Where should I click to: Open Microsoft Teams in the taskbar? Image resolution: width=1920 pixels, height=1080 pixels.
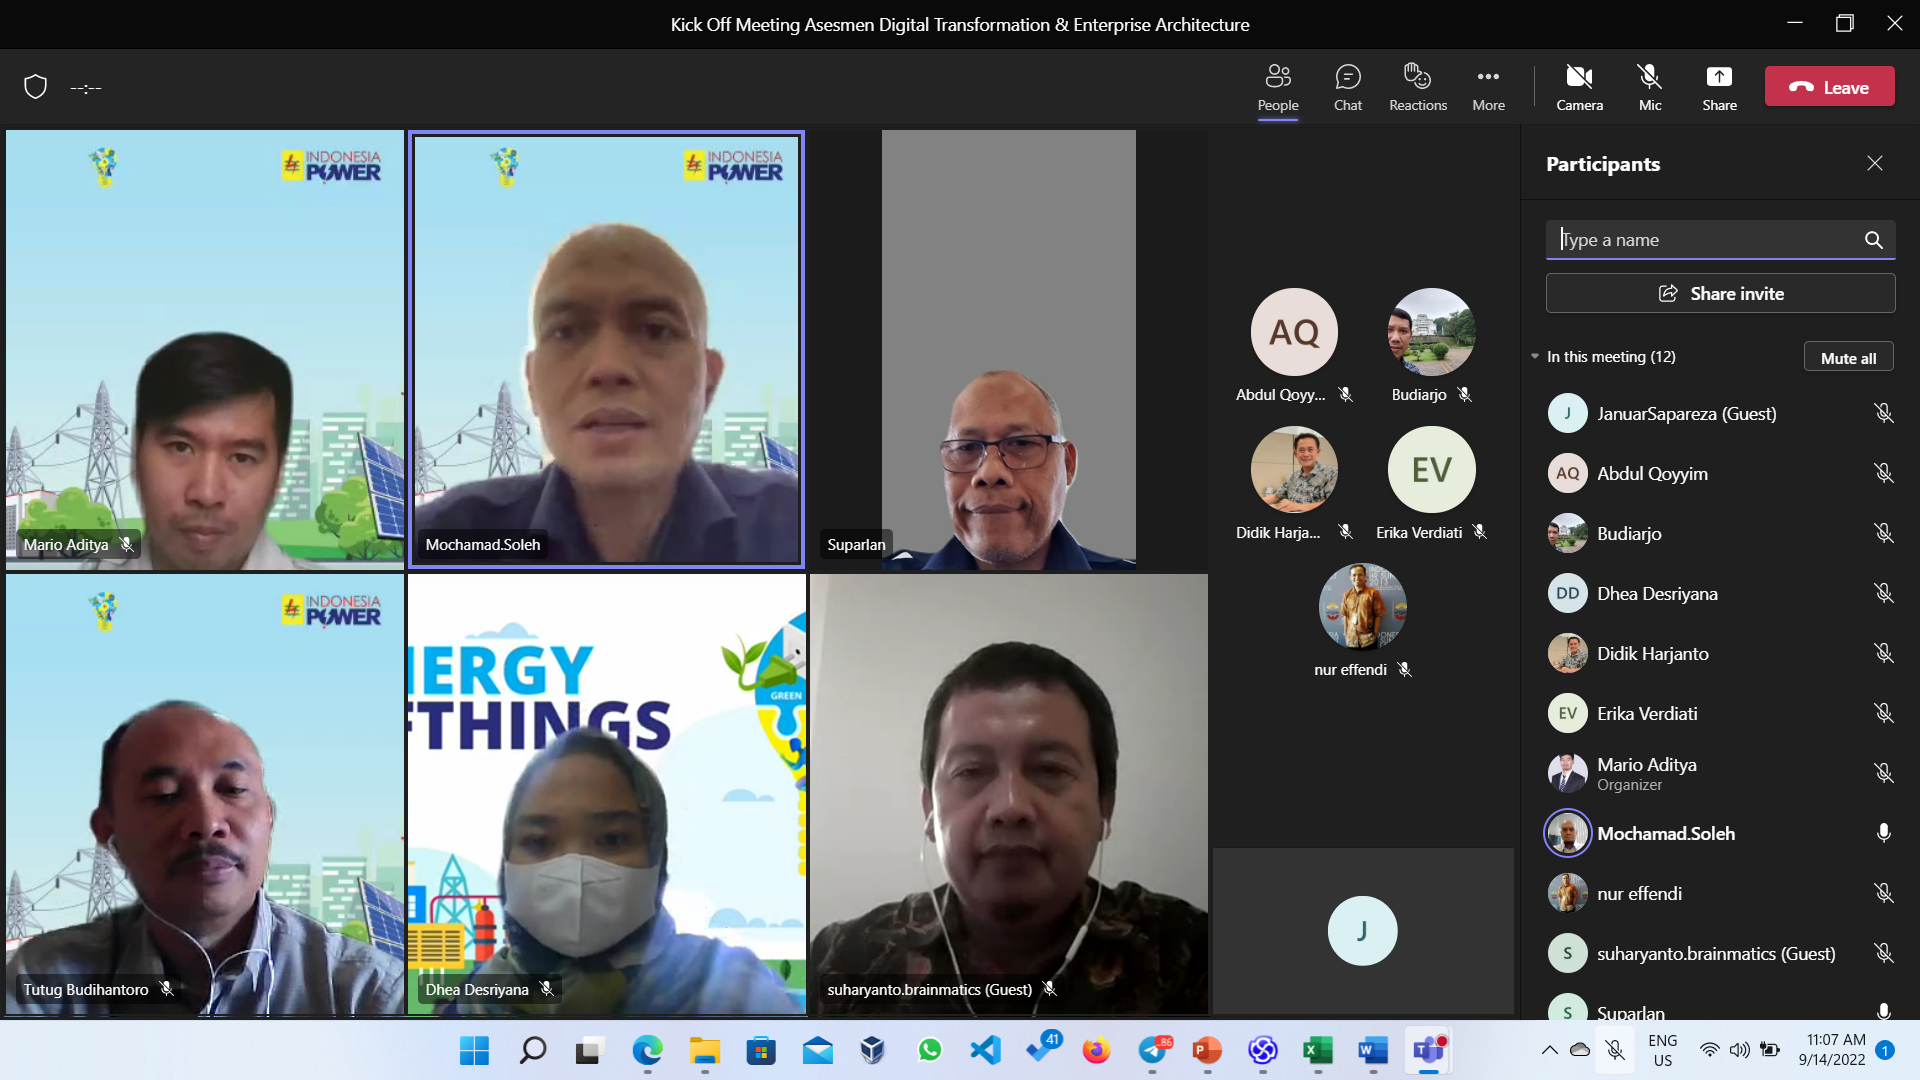click(x=1428, y=1050)
